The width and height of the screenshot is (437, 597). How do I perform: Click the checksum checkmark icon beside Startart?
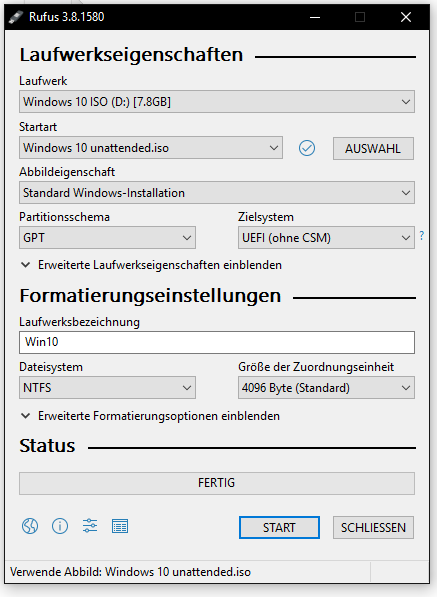pyautogui.click(x=307, y=148)
